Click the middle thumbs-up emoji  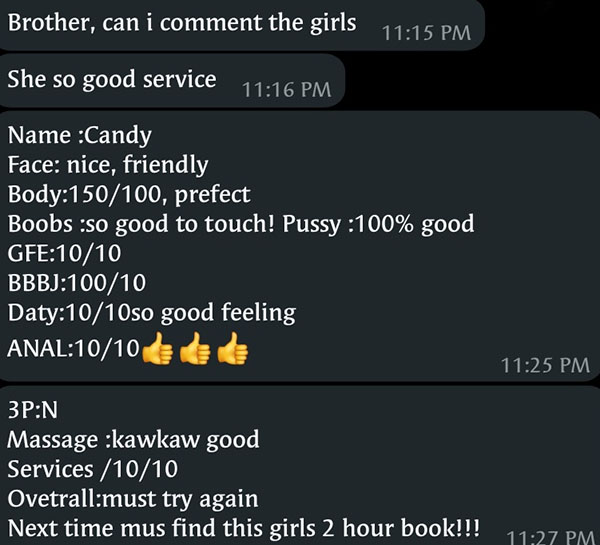(x=195, y=348)
